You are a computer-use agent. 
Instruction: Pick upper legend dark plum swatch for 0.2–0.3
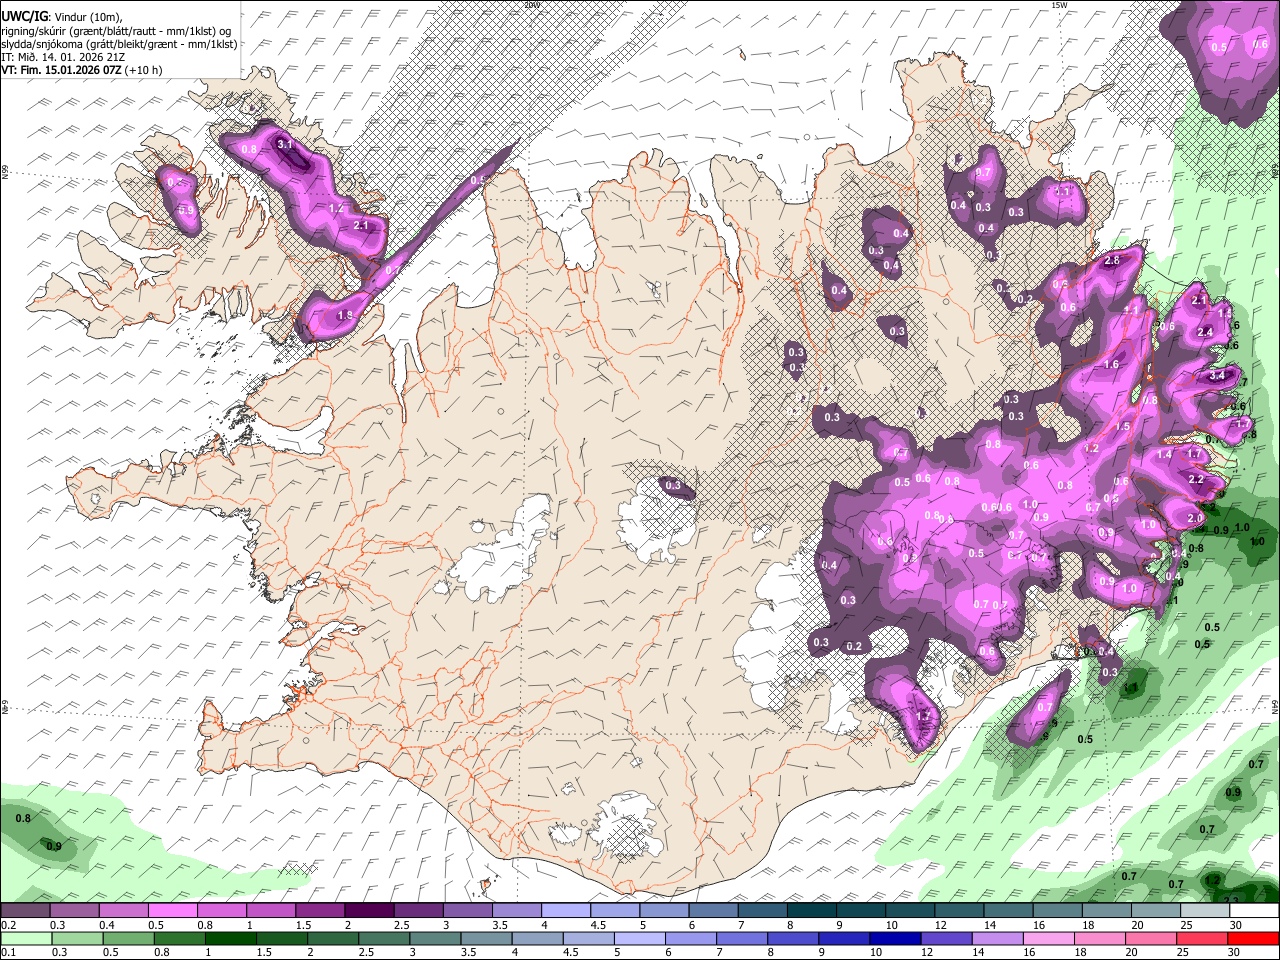(x=25, y=911)
